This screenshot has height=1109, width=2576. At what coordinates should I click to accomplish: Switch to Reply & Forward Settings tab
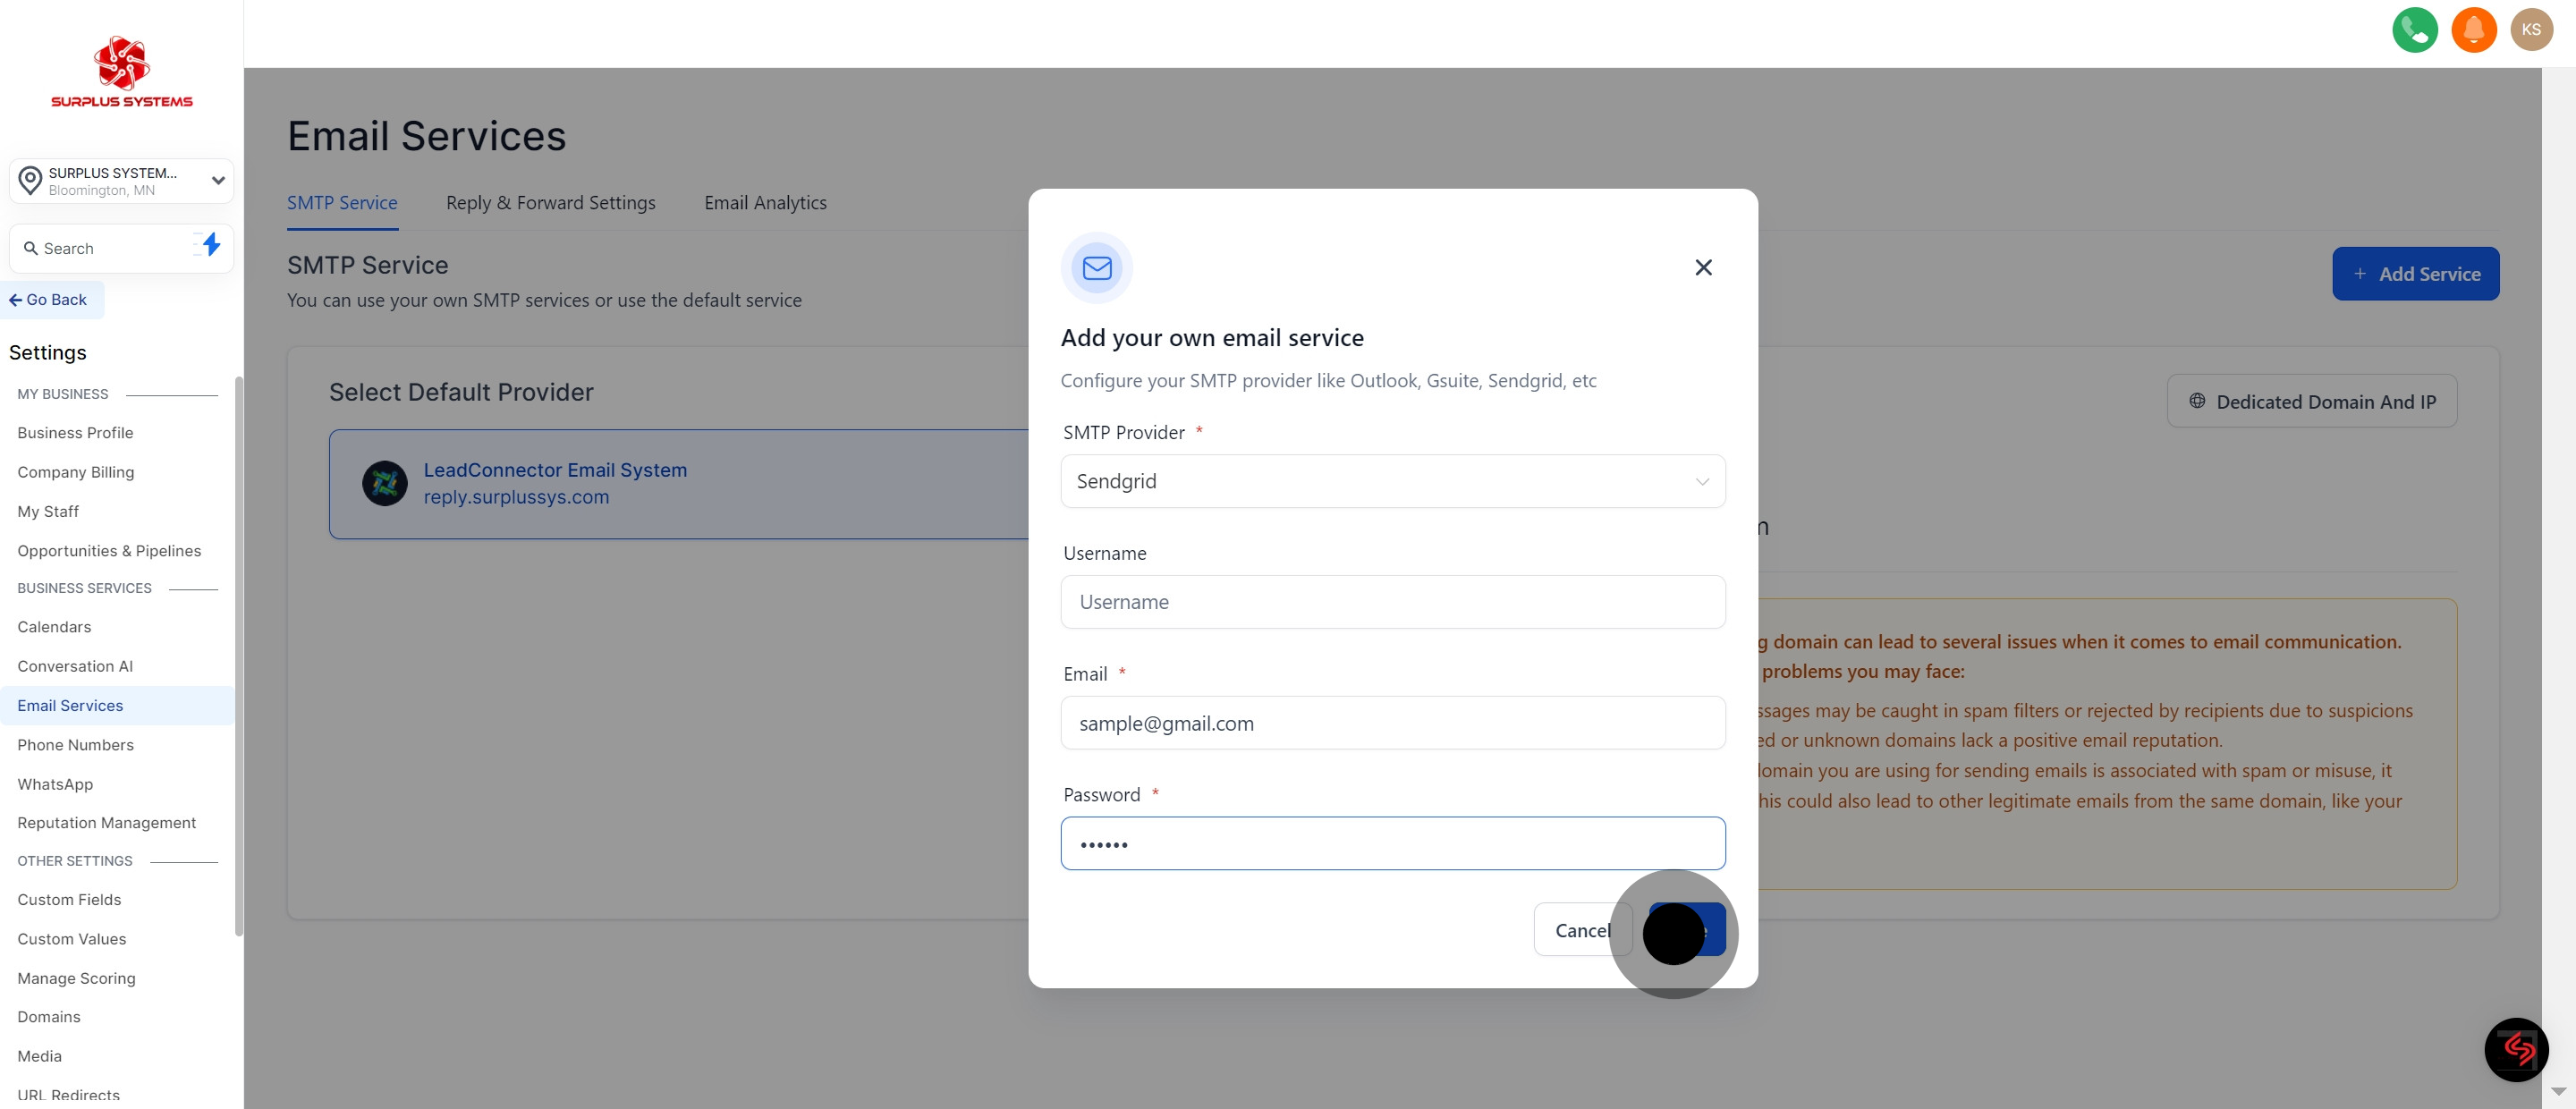coord(550,203)
